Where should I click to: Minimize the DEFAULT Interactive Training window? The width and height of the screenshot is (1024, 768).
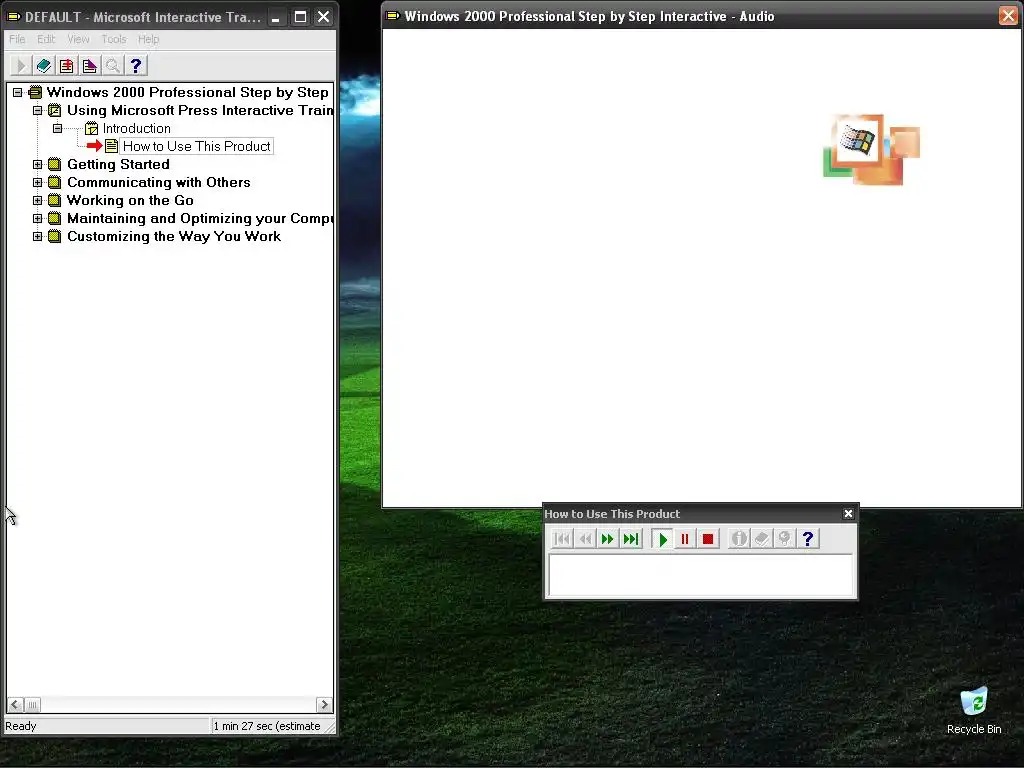[276, 17]
